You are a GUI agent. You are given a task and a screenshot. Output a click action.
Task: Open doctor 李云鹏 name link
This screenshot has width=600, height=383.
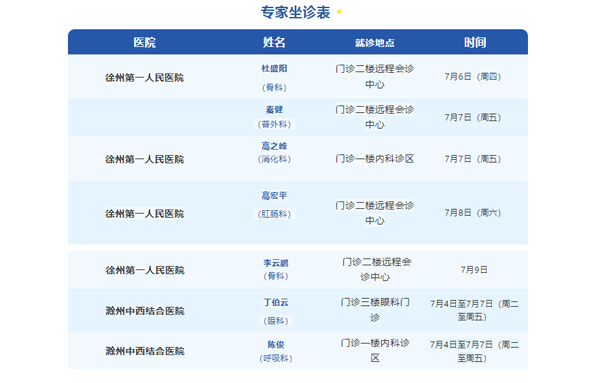coord(276,263)
